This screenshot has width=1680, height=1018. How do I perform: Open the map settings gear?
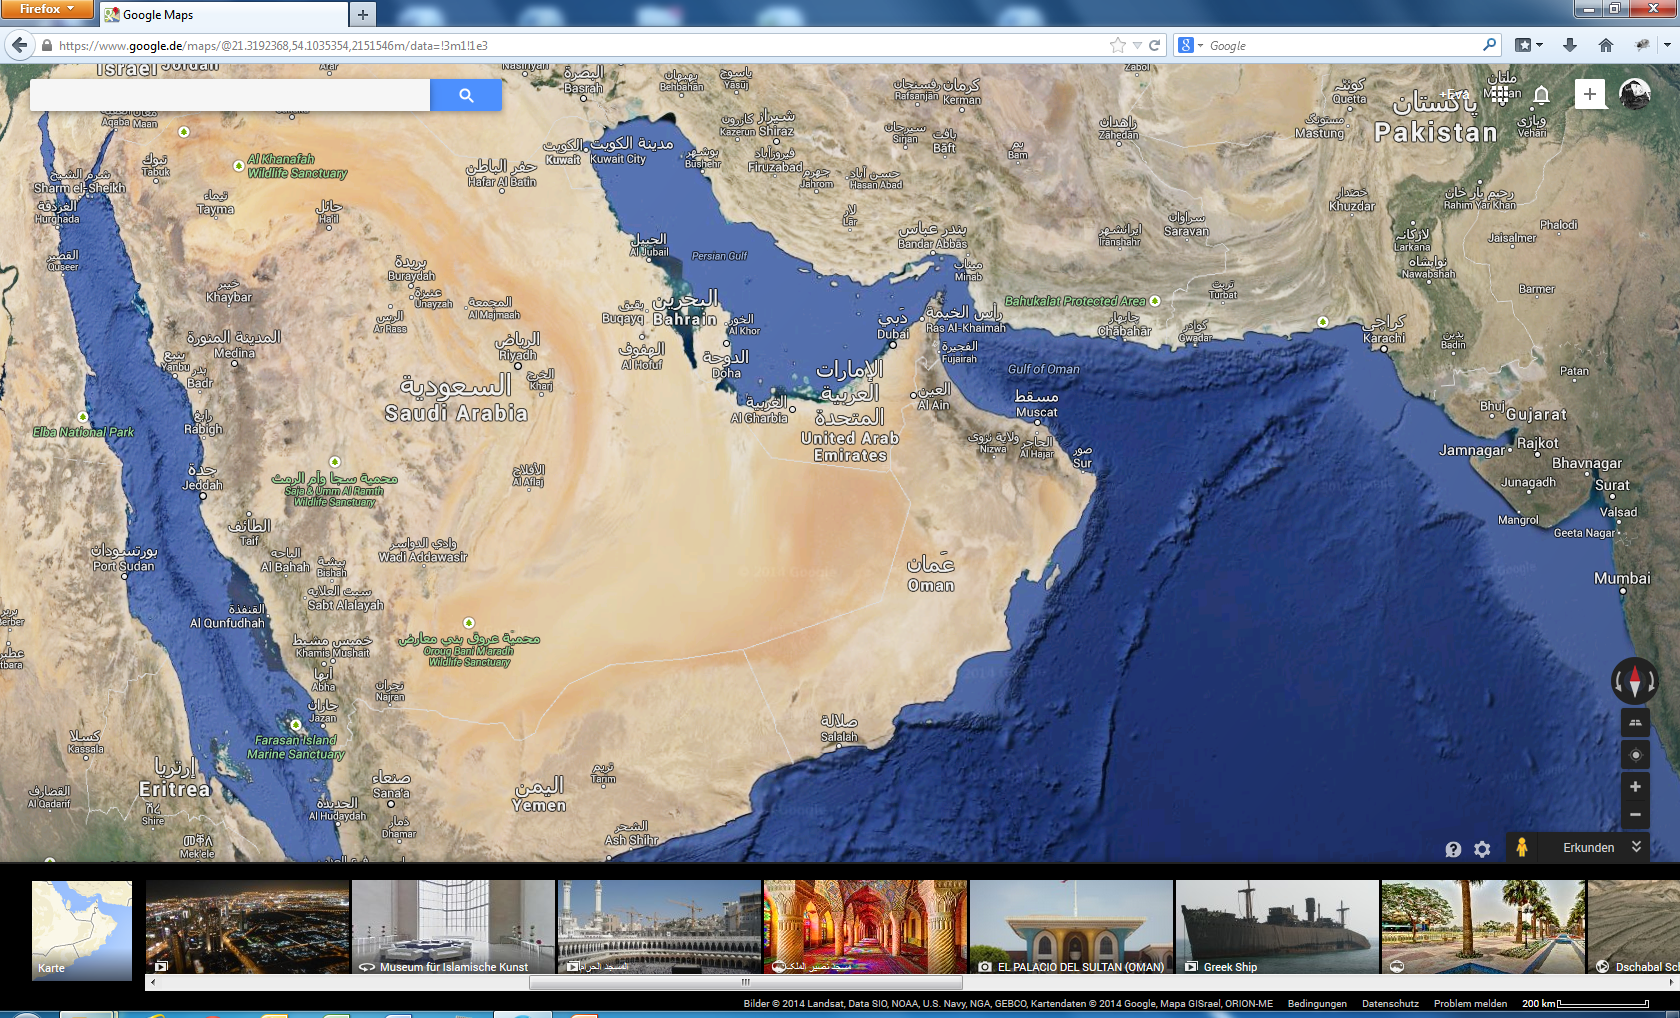click(1482, 849)
